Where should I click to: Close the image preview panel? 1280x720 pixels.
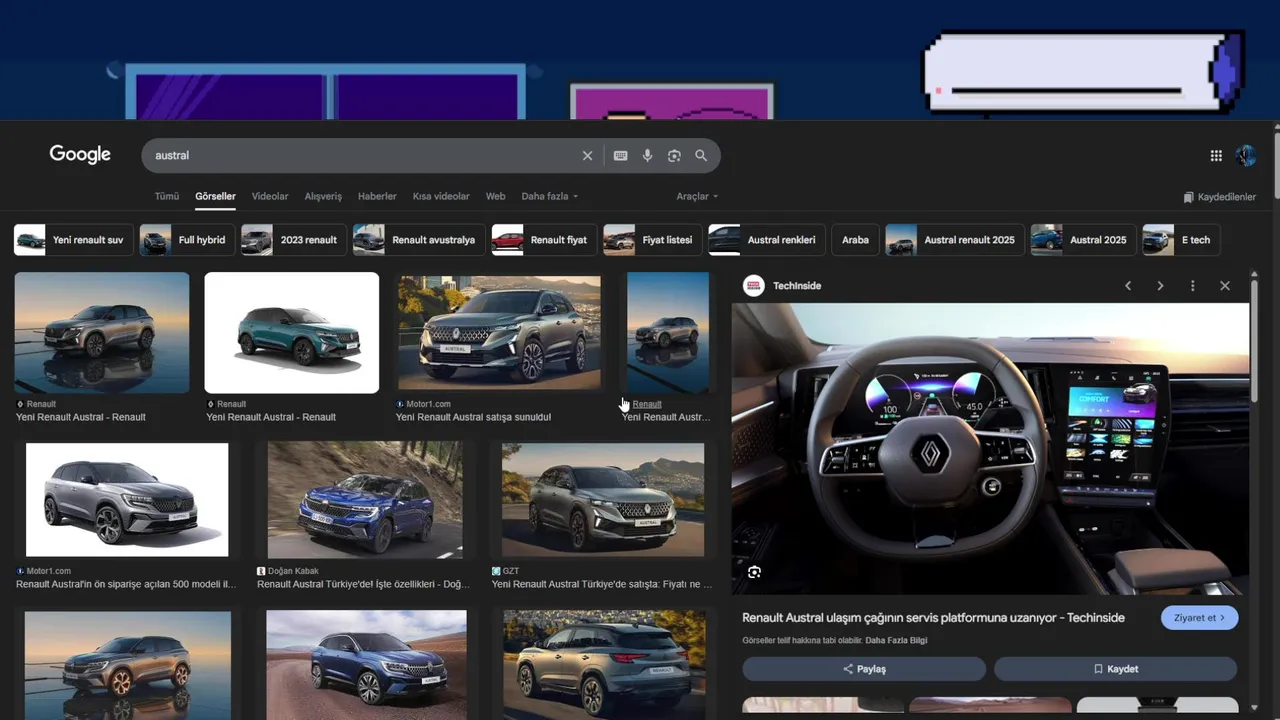pos(1225,286)
